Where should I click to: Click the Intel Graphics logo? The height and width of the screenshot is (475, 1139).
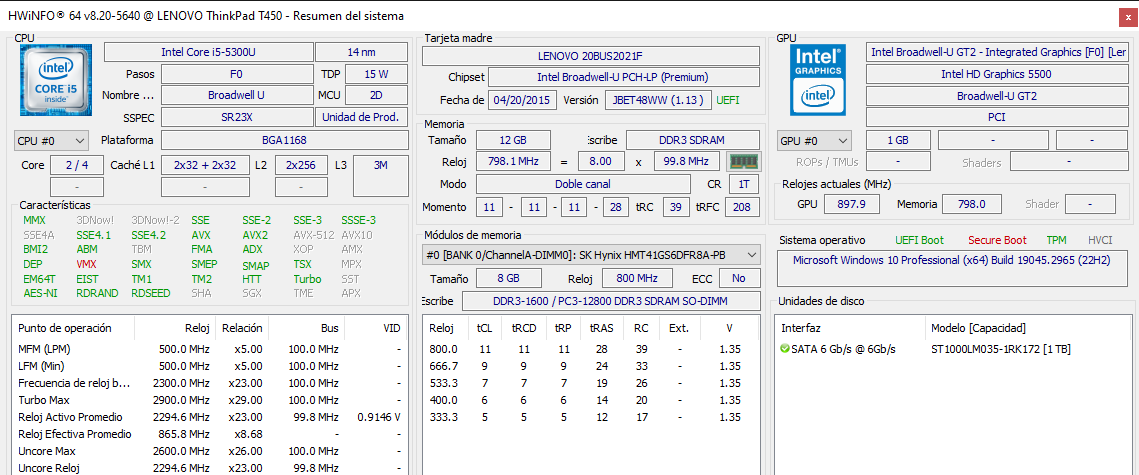(816, 79)
